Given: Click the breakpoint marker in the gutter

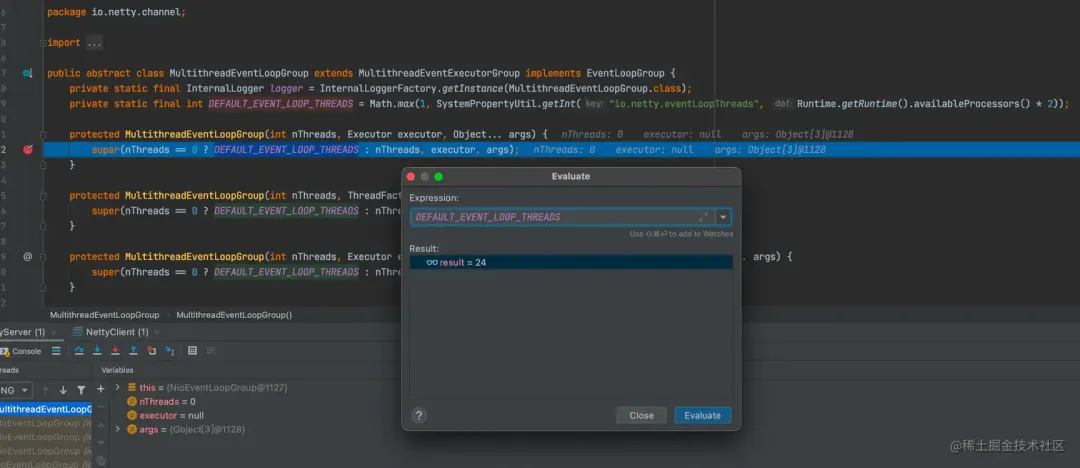Looking at the screenshot, I should [x=28, y=150].
